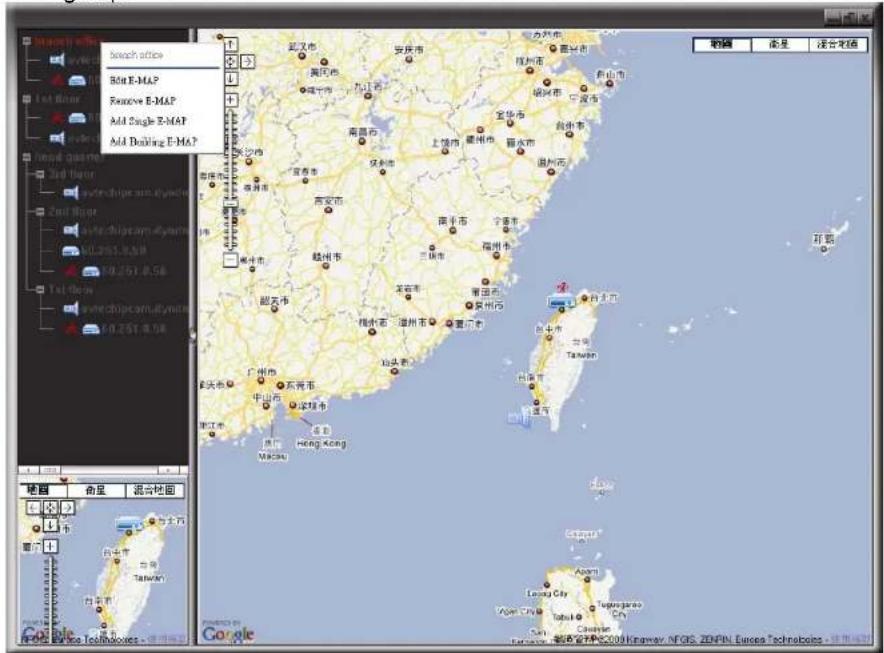Image resolution: width=884 pixels, height=653 pixels.
Task: Pan the mini map right
Action: click(x=67, y=508)
